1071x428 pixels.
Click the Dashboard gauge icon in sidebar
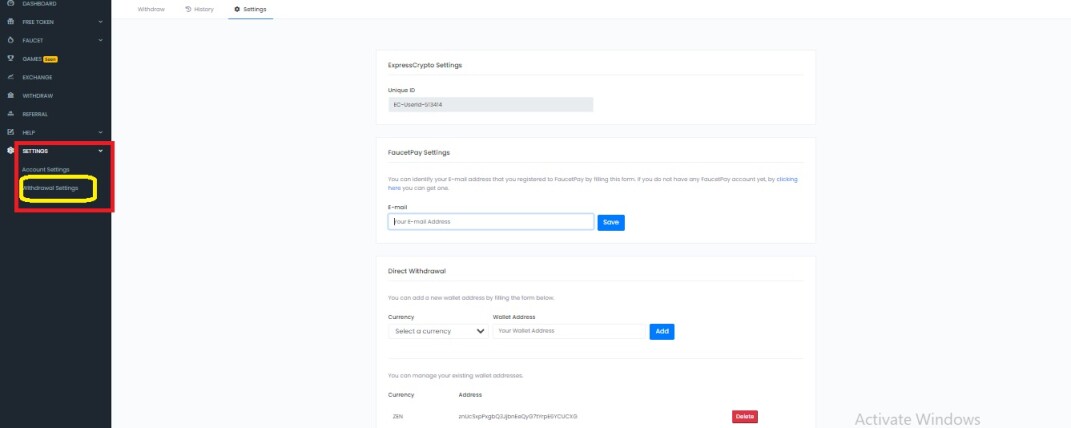(10, 3)
